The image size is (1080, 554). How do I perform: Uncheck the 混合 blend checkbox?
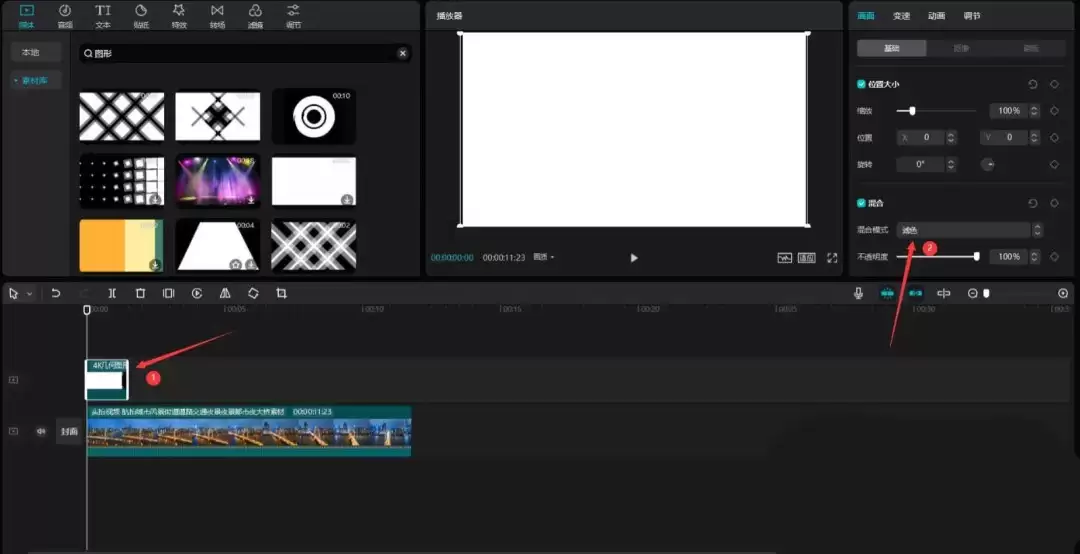[x=862, y=203]
